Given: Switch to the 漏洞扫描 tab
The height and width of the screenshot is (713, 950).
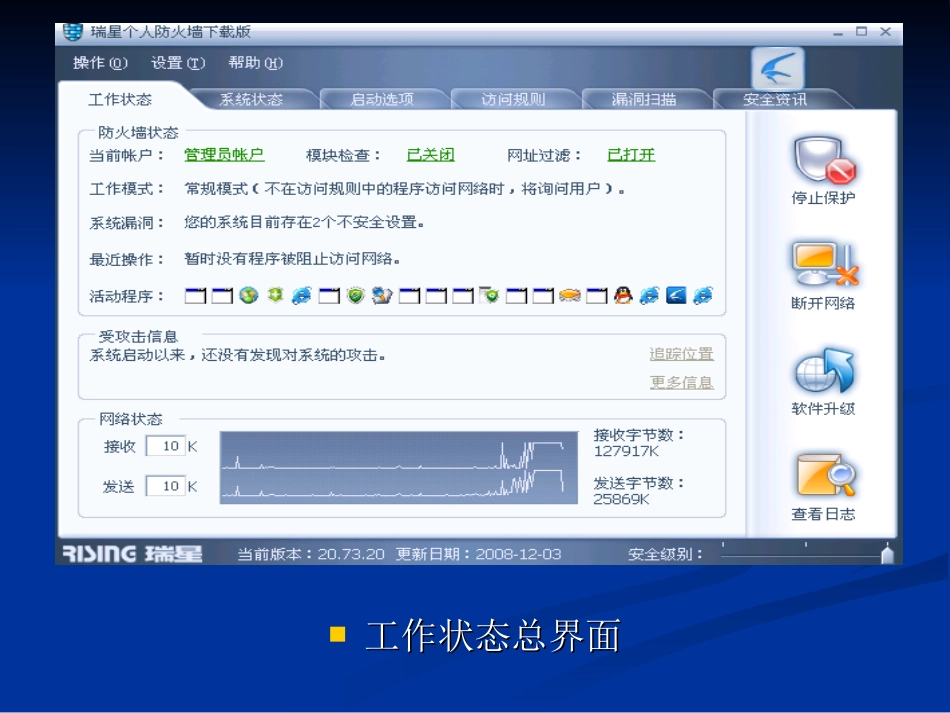Looking at the screenshot, I should pos(644,99).
